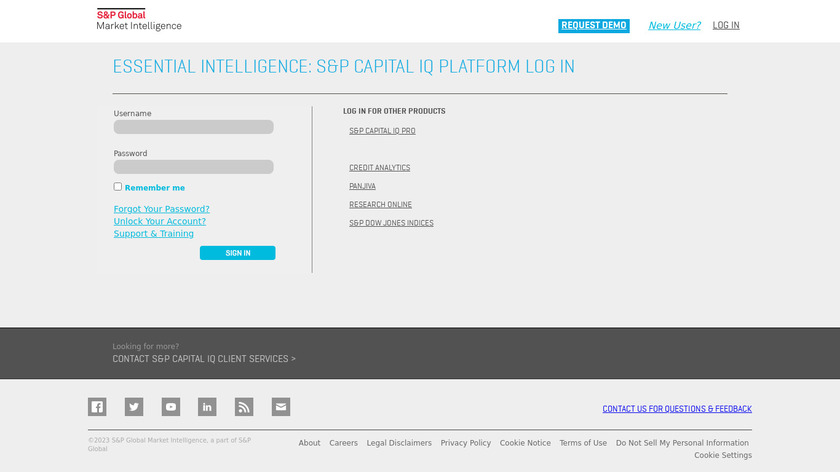Focus the Username input field

click(193, 127)
